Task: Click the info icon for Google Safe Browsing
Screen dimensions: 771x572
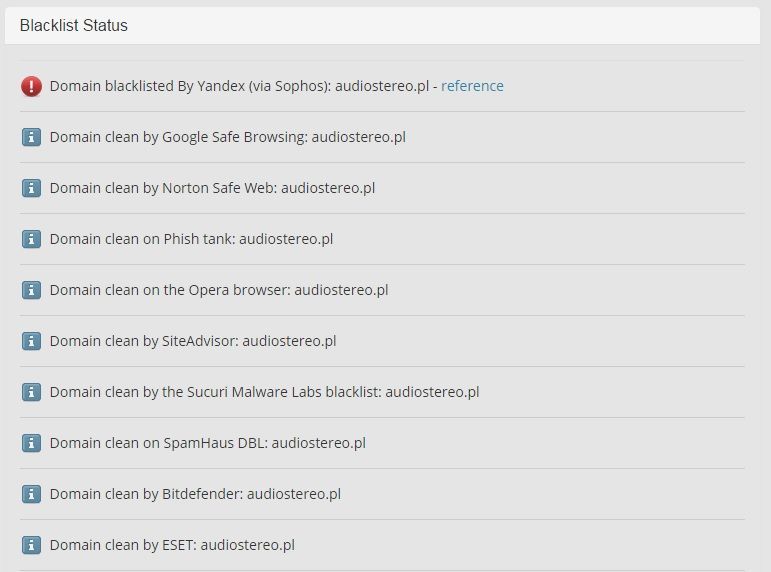Action: point(31,137)
